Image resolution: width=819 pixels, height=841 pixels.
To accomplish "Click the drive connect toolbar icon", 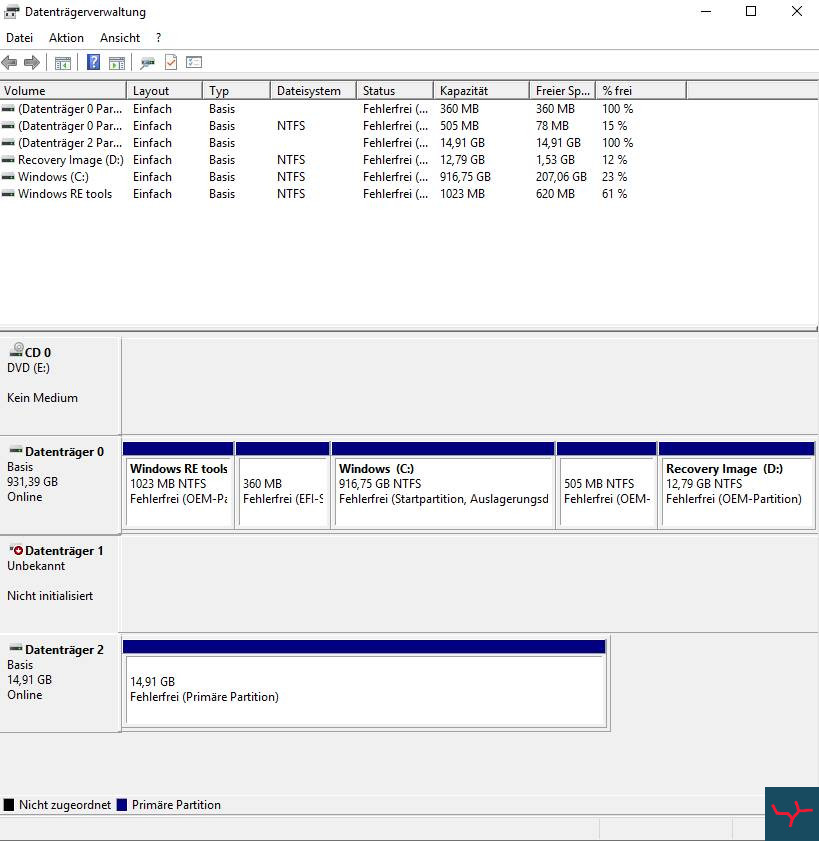I will tap(147, 62).
